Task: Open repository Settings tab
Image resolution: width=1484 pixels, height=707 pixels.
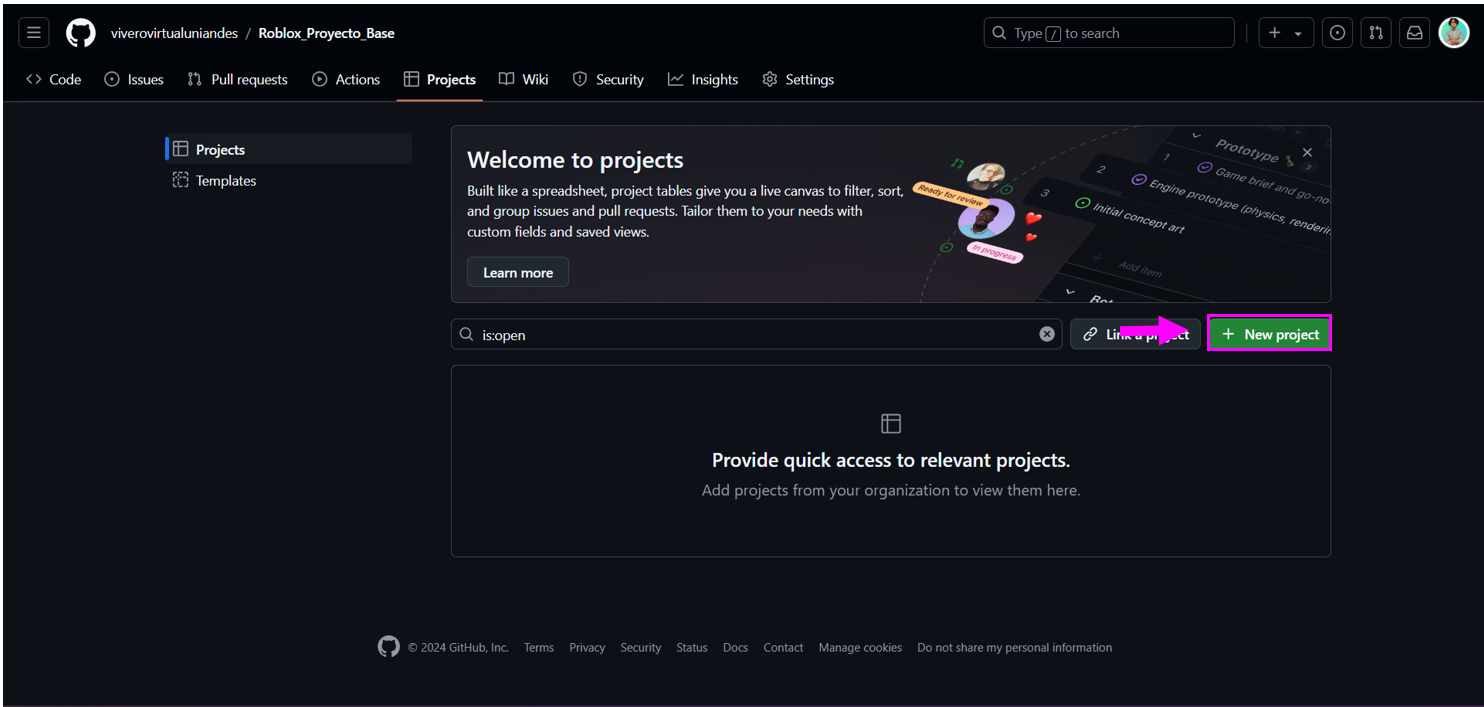Action: point(798,80)
